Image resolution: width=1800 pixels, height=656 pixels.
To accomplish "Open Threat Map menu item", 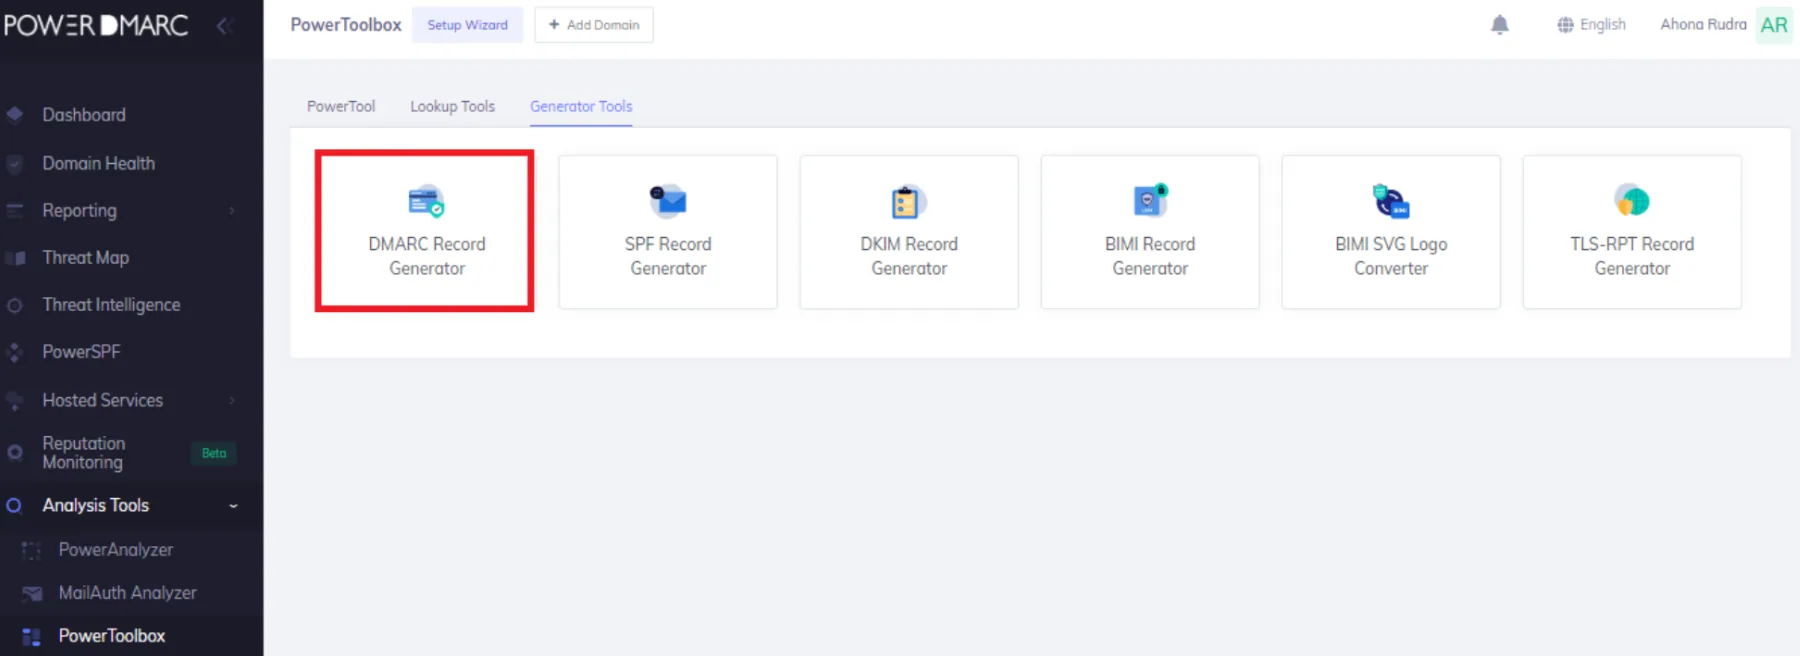I will coord(85,258).
